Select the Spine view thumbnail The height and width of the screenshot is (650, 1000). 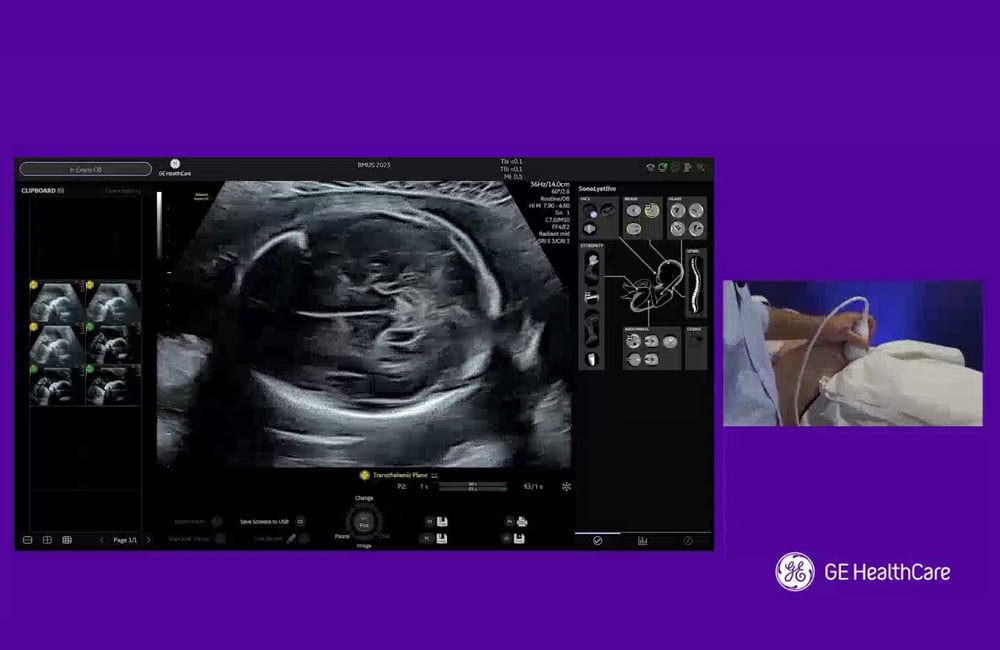pos(696,284)
